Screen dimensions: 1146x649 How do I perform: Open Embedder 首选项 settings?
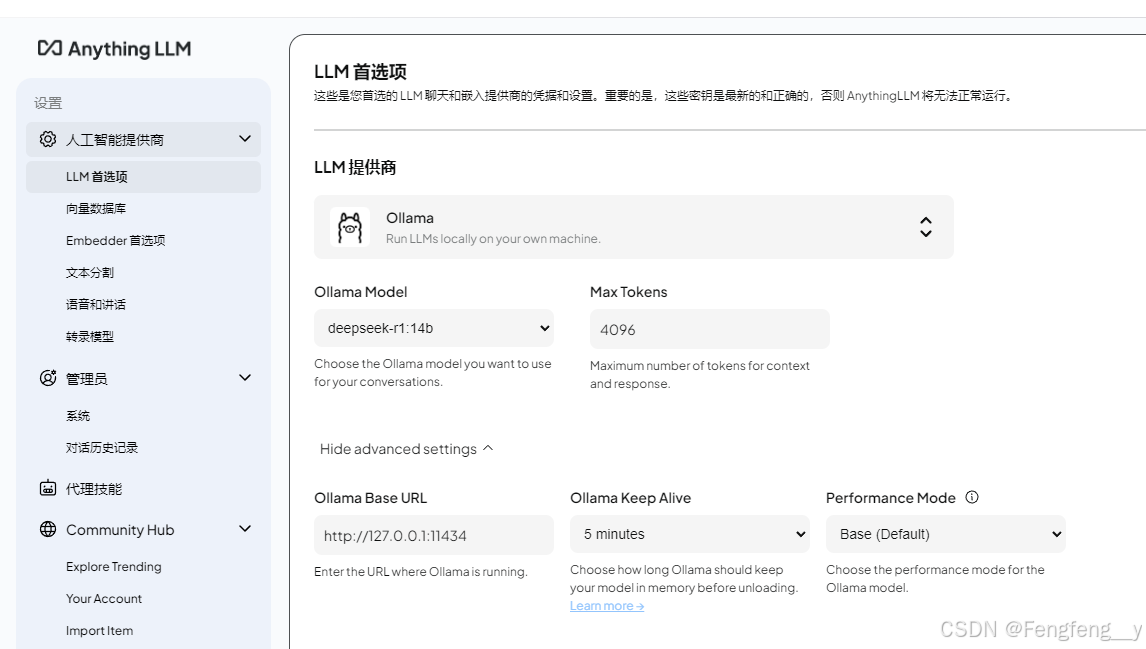click(x=115, y=240)
